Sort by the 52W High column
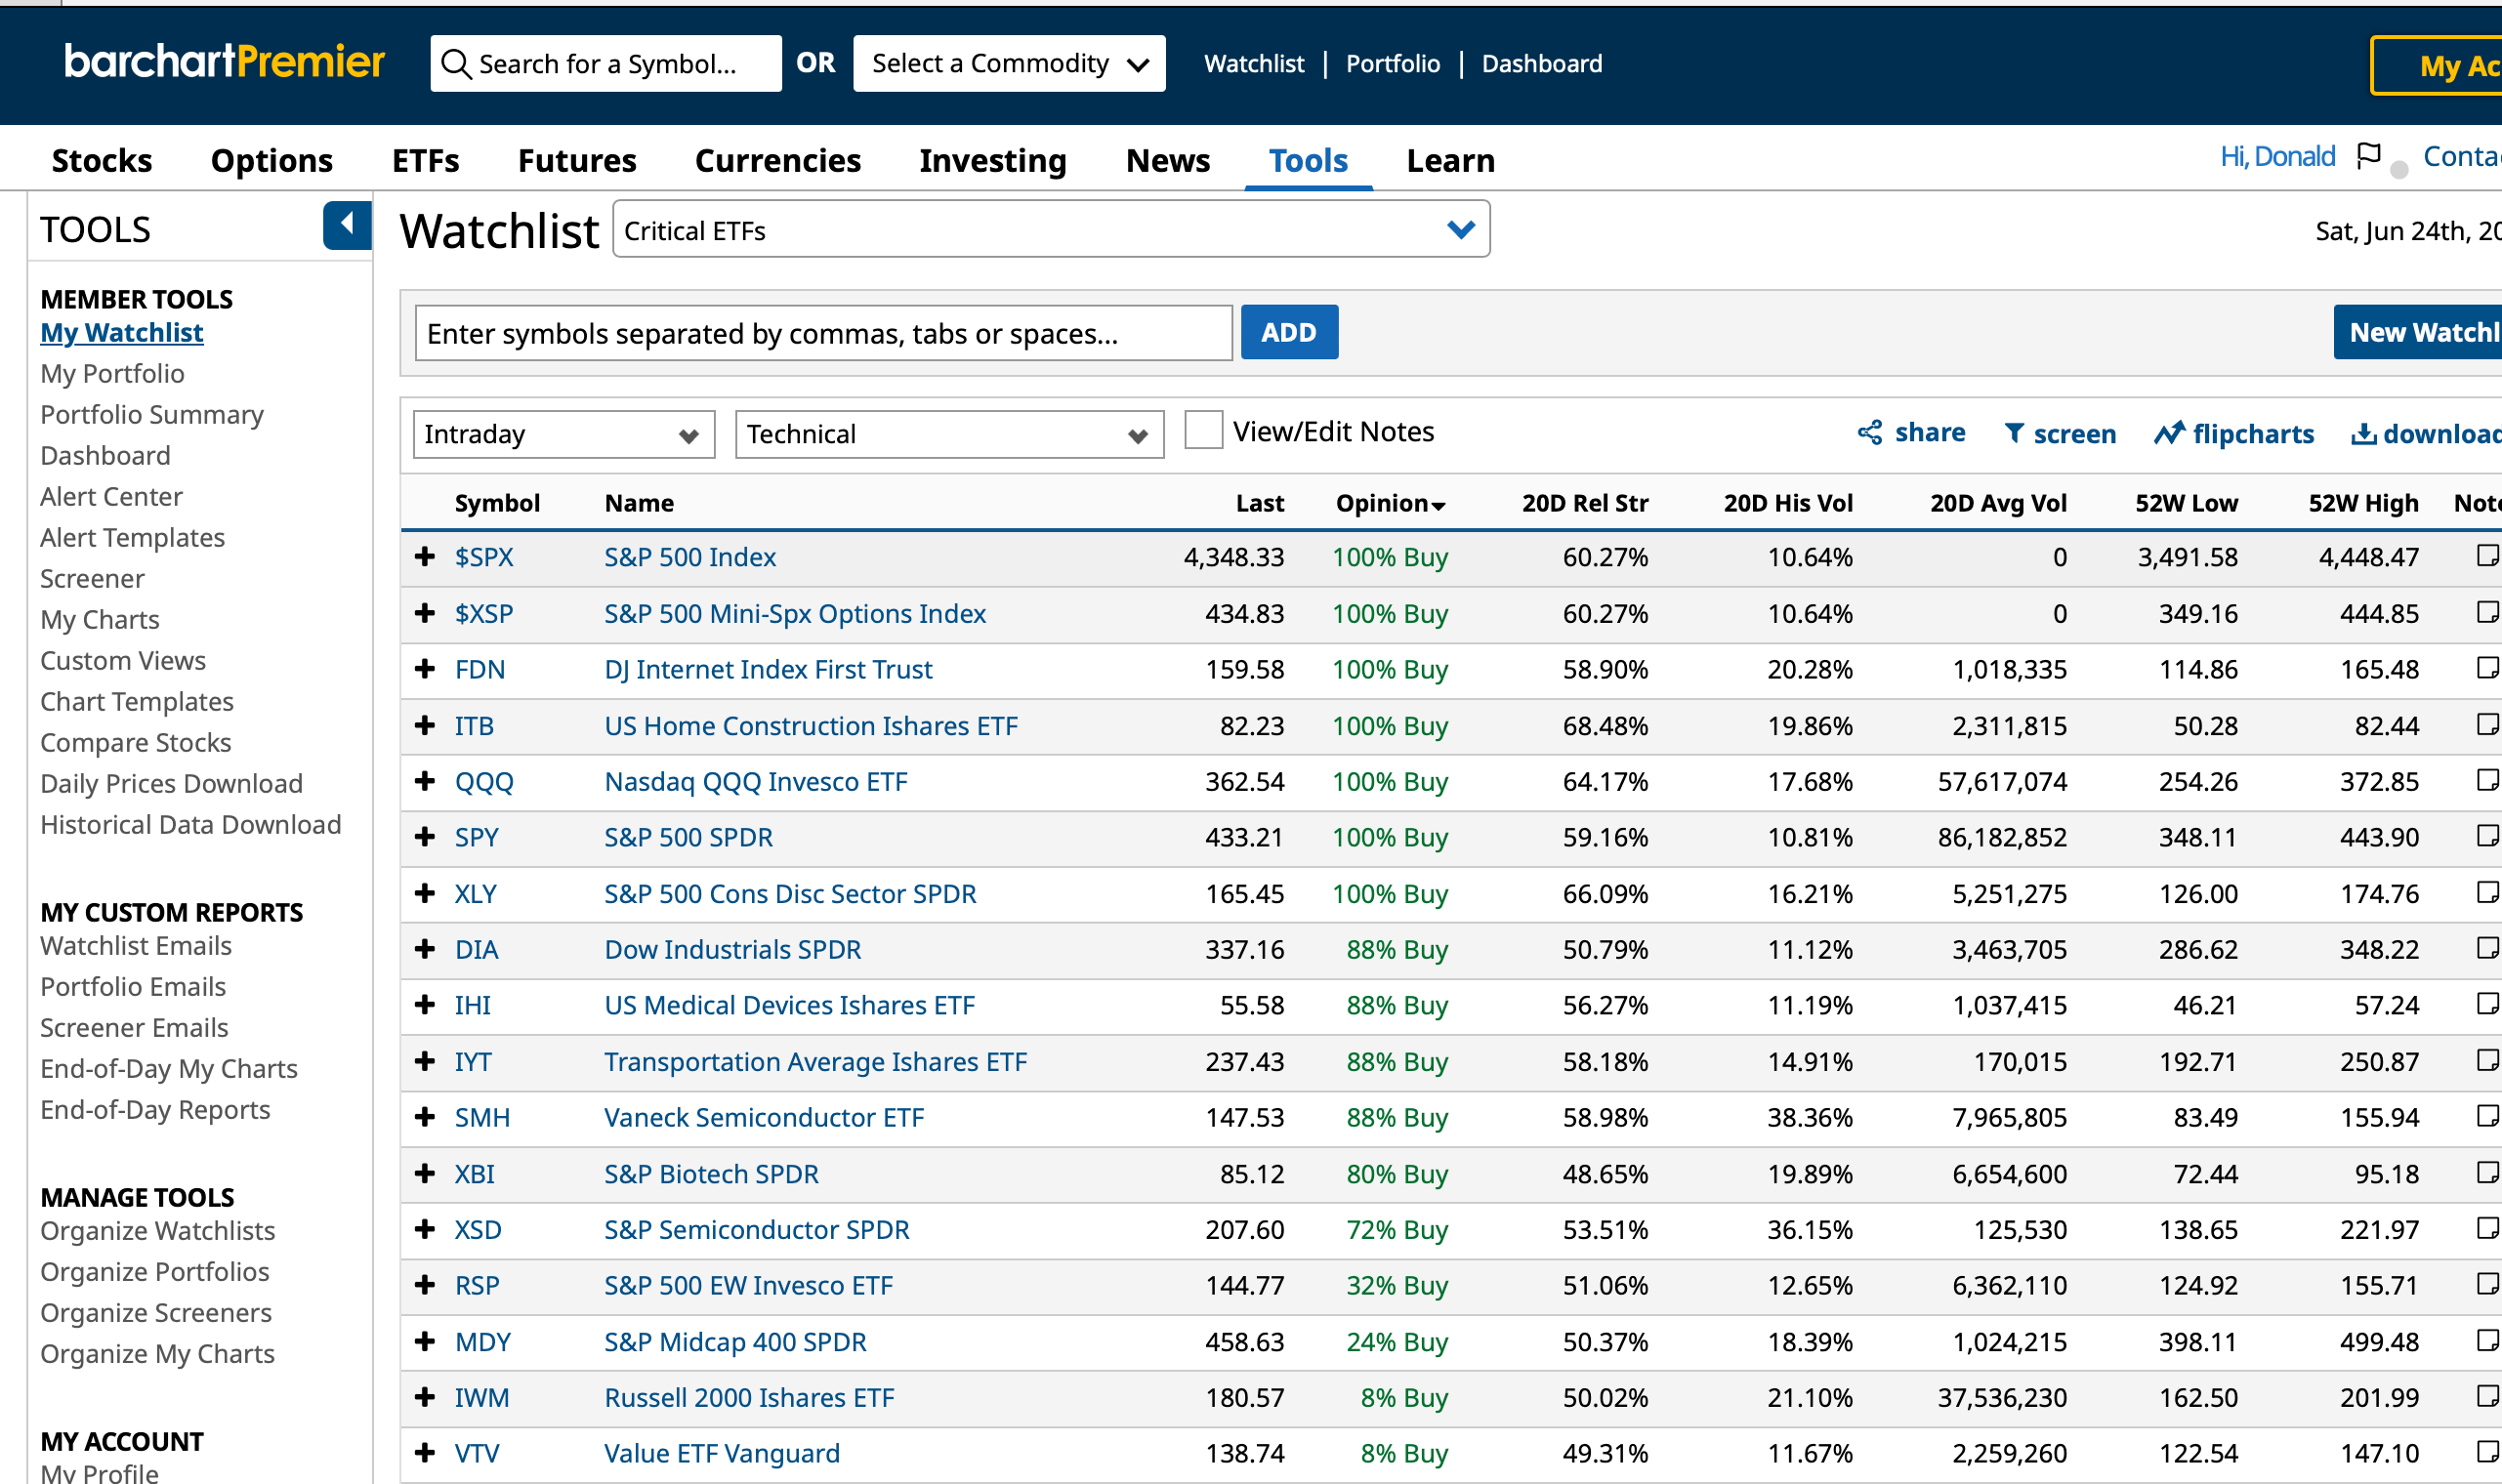Image resolution: width=2502 pixels, height=1484 pixels. (x=2363, y=503)
